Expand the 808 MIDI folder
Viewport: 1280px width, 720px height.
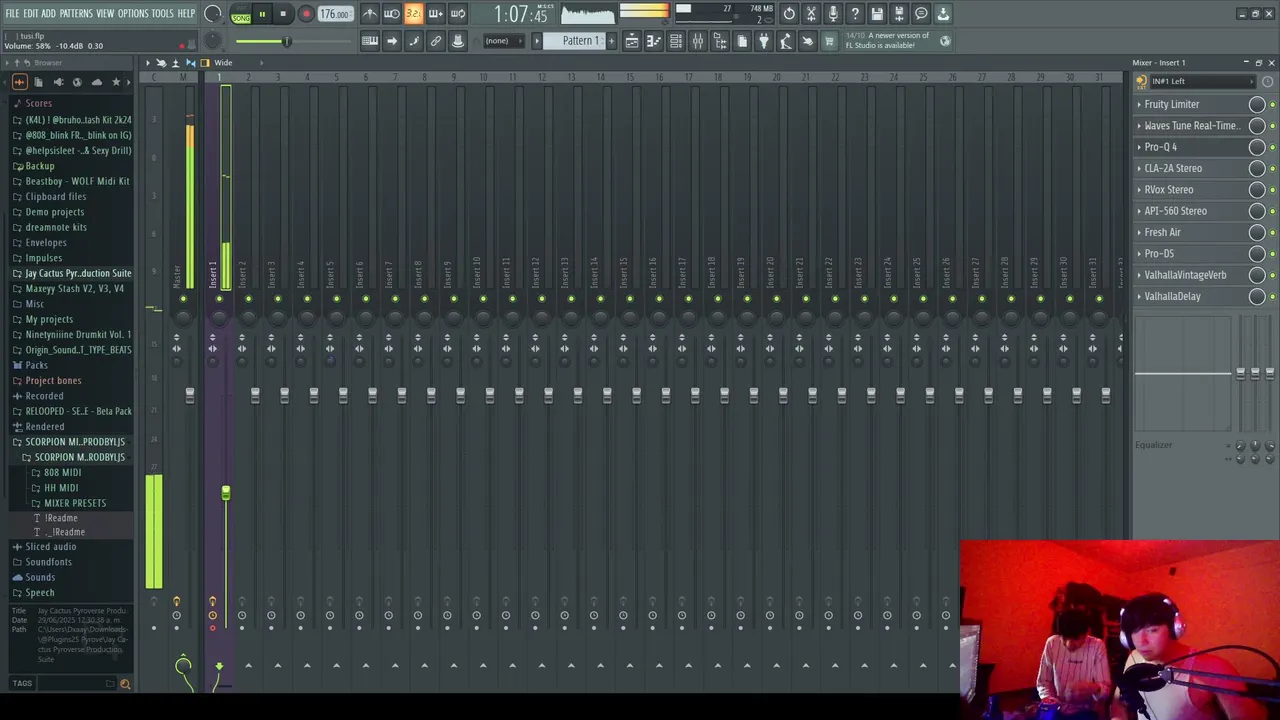pos(62,472)
